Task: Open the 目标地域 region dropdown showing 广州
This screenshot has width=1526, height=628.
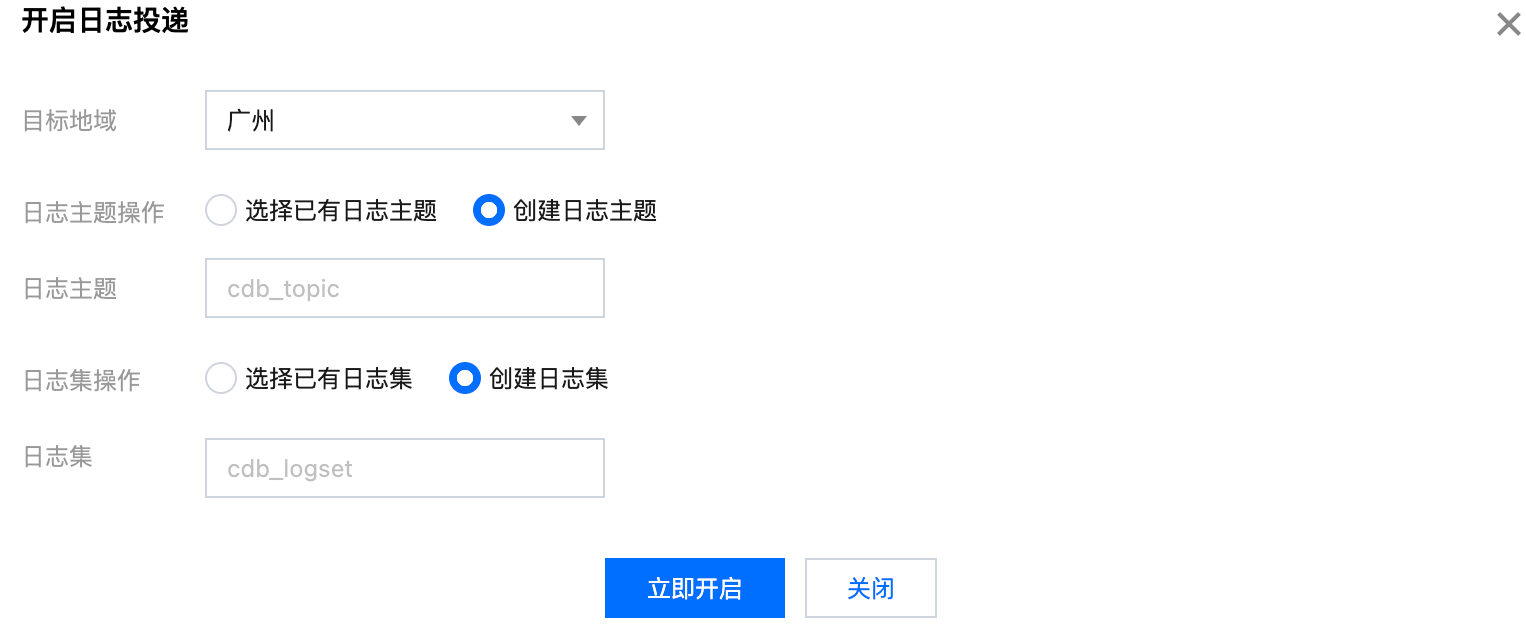Action: click(404, 121)
